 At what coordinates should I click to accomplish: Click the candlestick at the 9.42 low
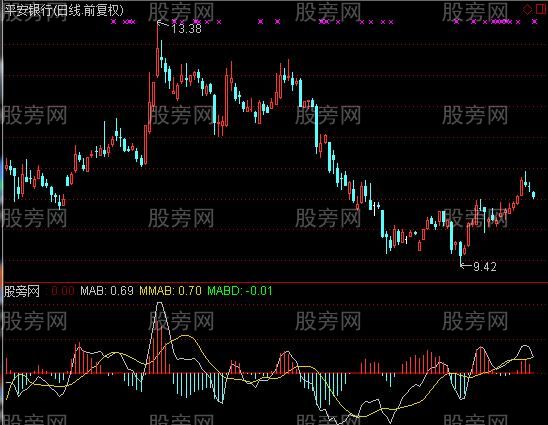(x=461, y=254)
